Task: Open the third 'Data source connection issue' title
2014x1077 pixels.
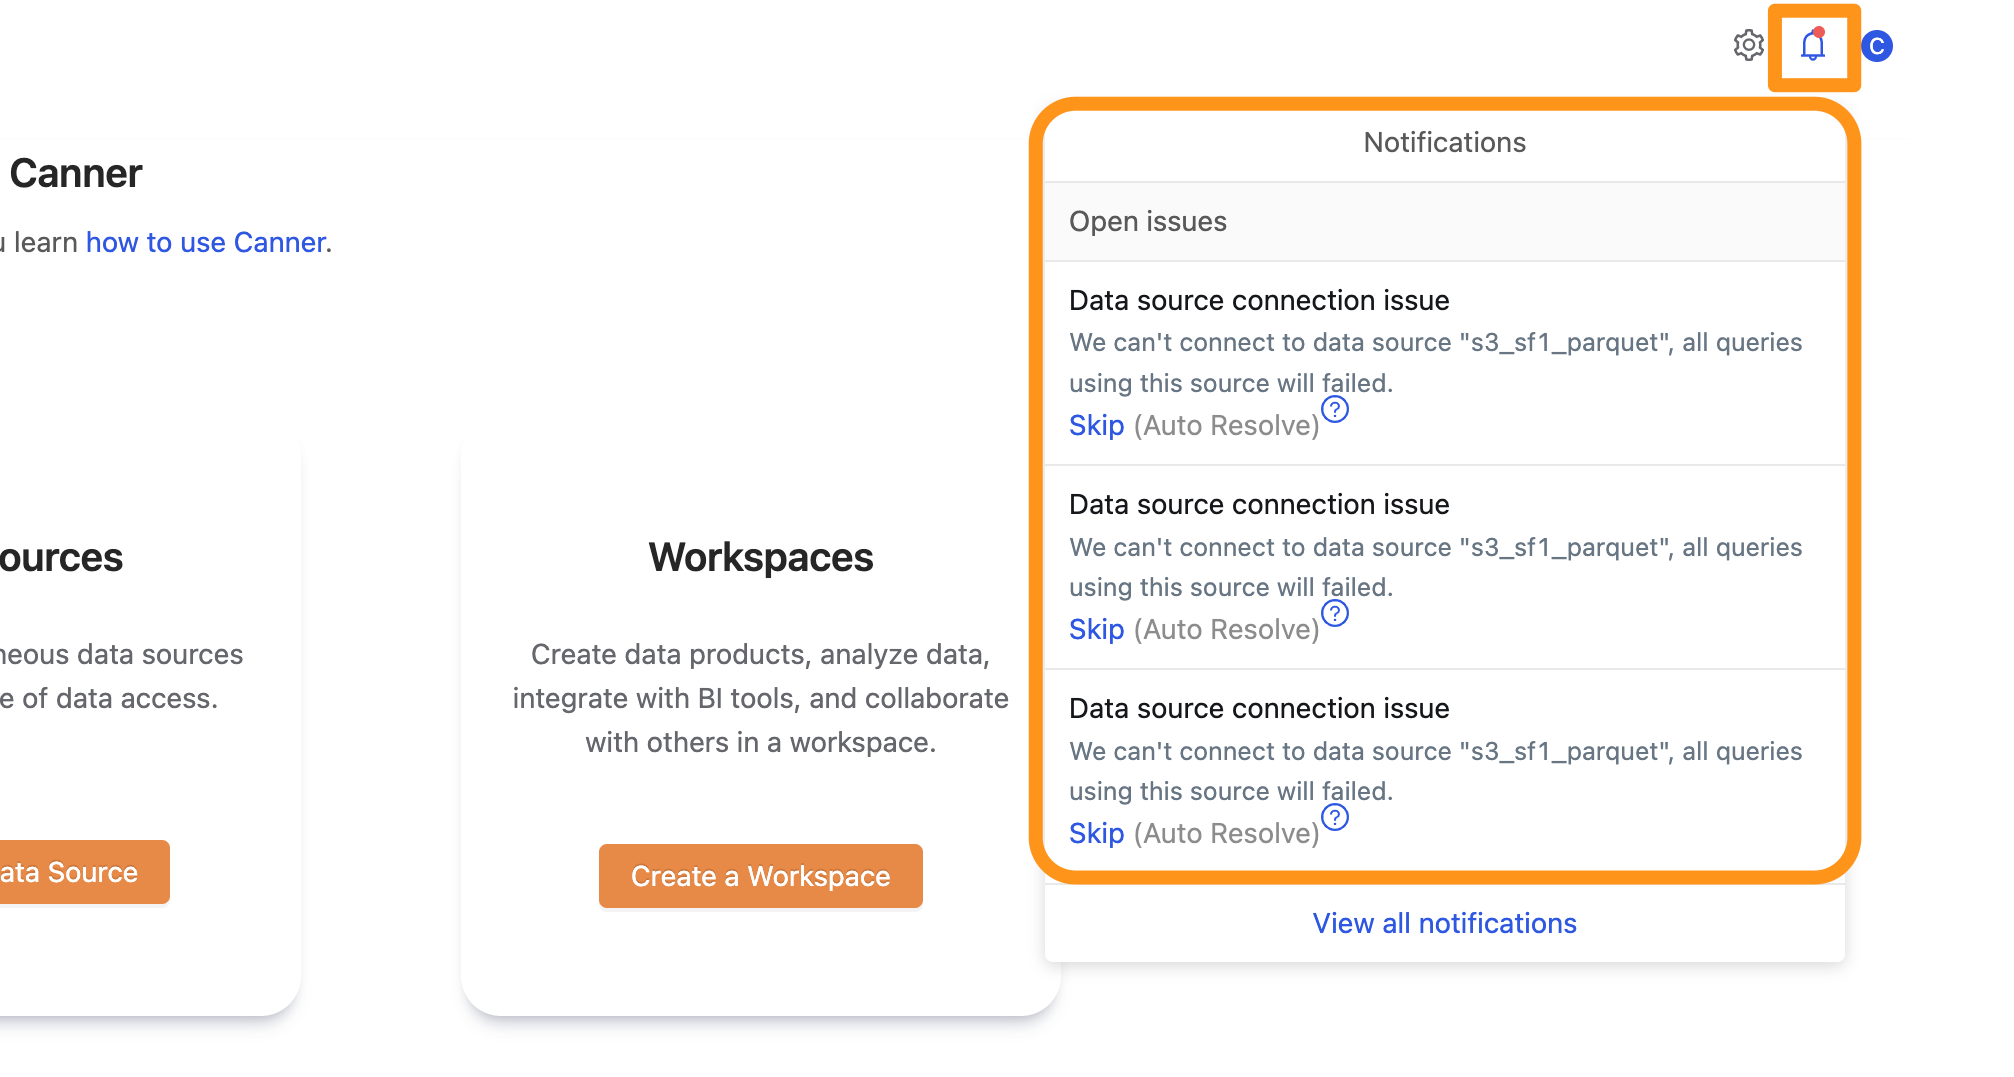Action: 1259,708
